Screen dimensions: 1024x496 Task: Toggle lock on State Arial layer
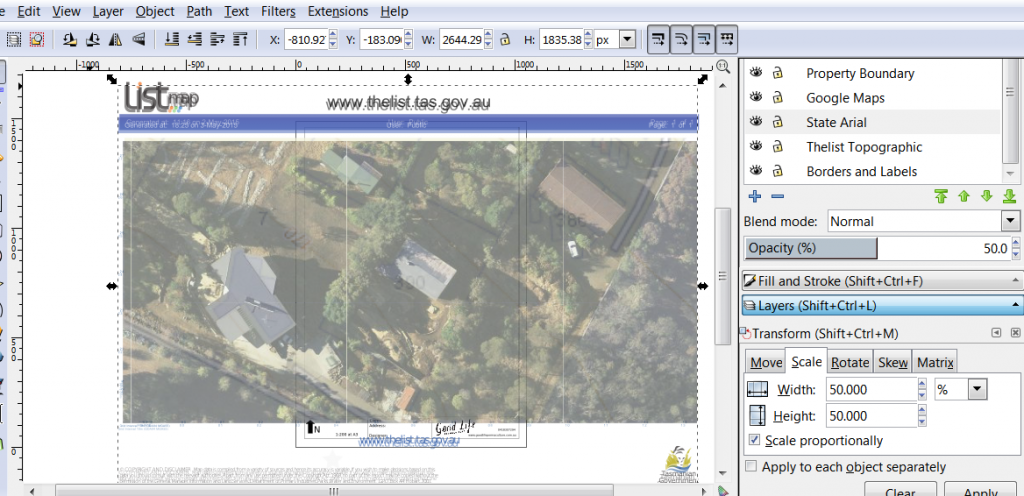click(777, 122)
